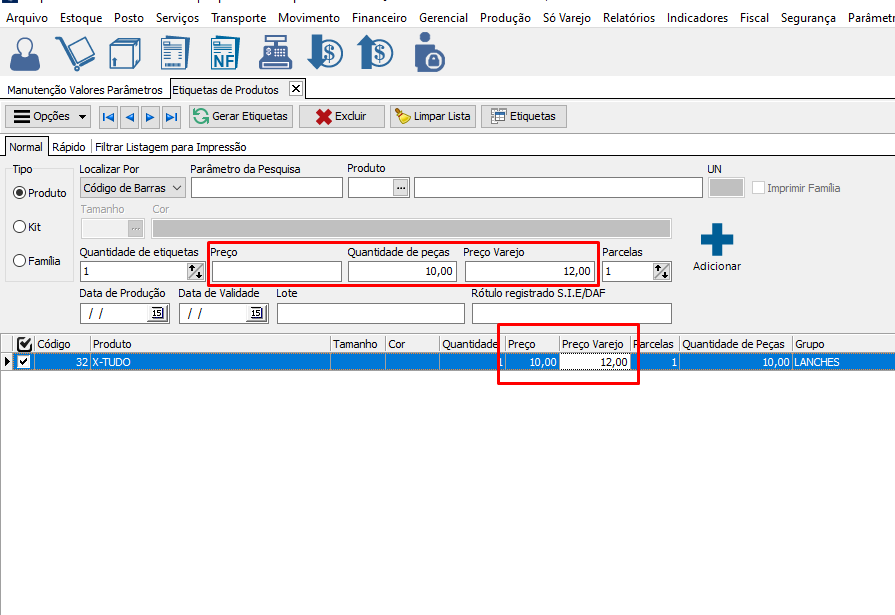Click the money up-arrow receivables icon
Viewport: 895px width, 615px height.
pyautogui.click(x=375, y=53)
